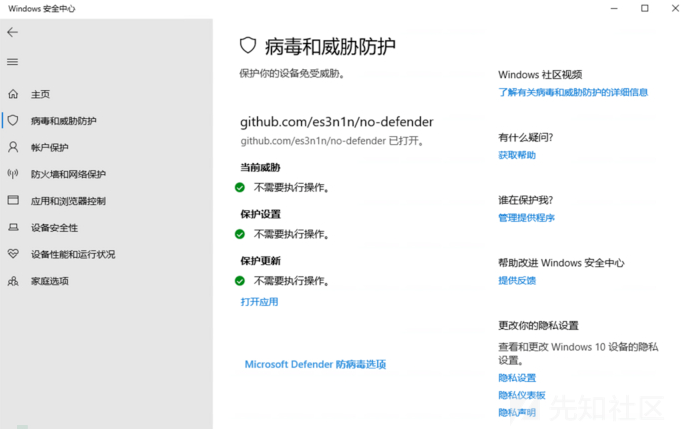Screen dimensions: 681x429
Task: Click the laptop icon for 设备安全性
Action: click(x=13, y=227)
